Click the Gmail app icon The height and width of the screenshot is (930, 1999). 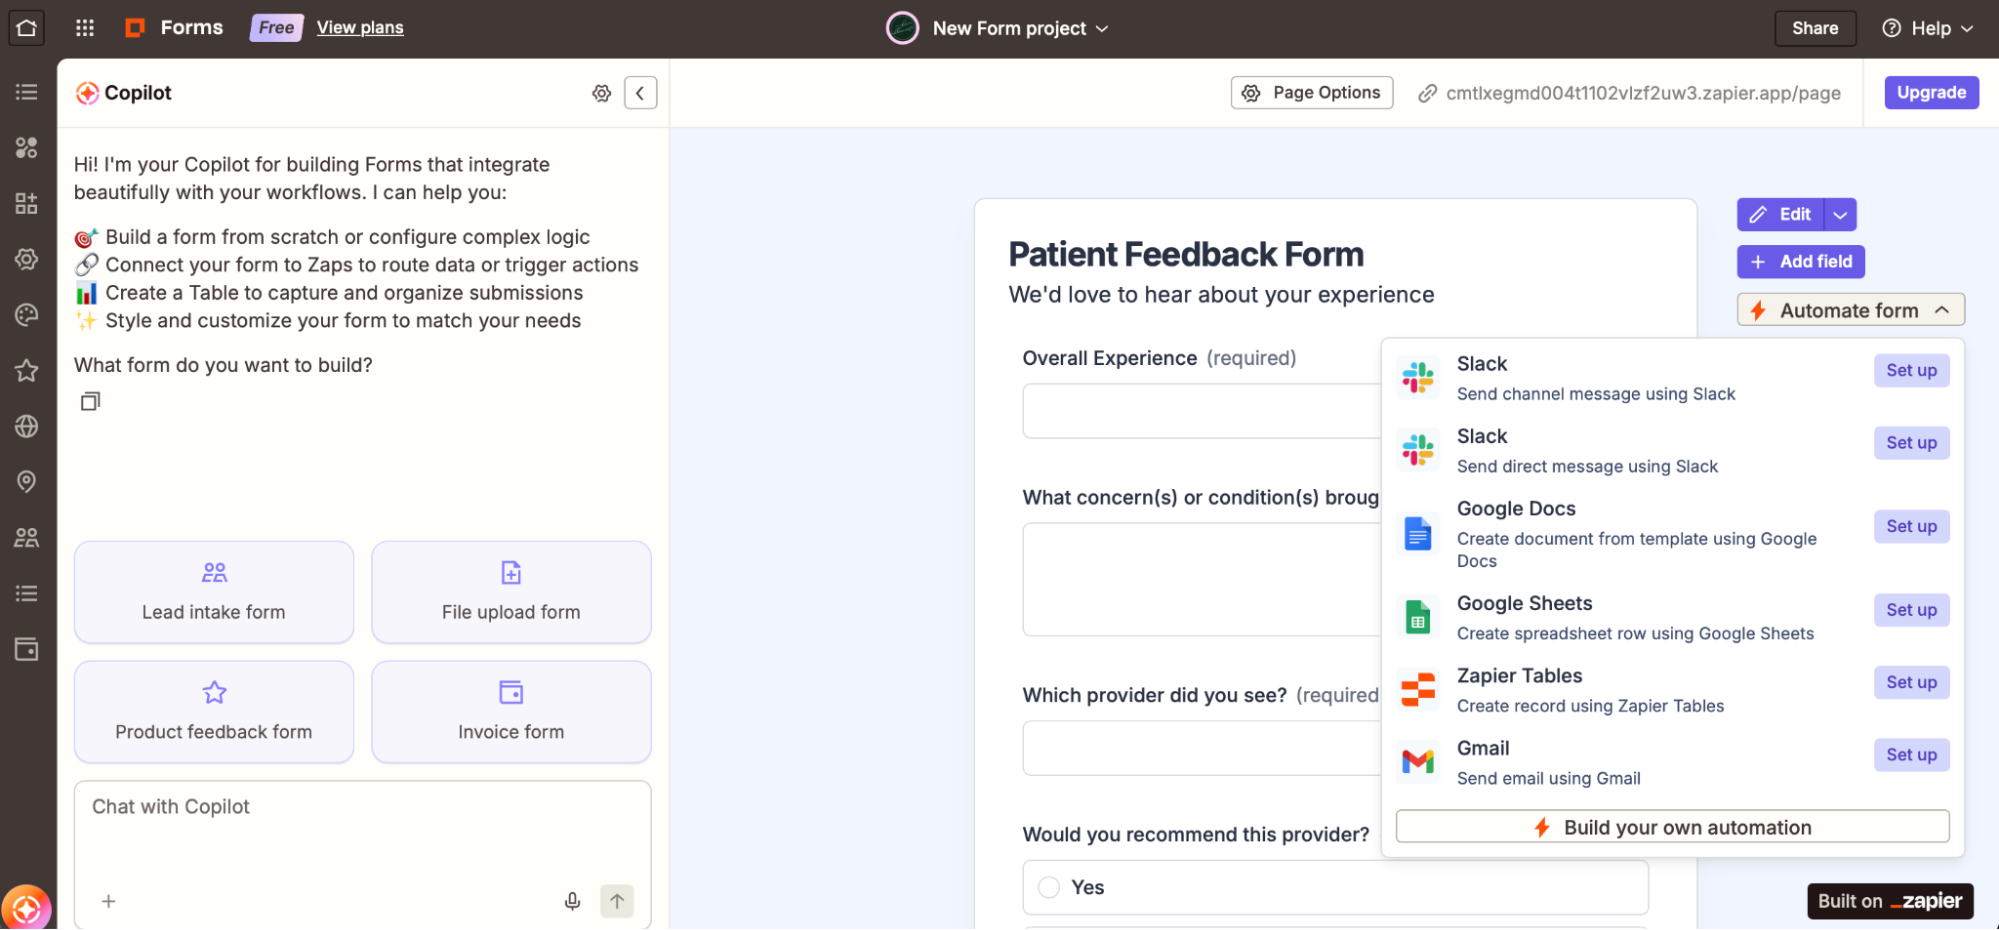[1417, 762]
